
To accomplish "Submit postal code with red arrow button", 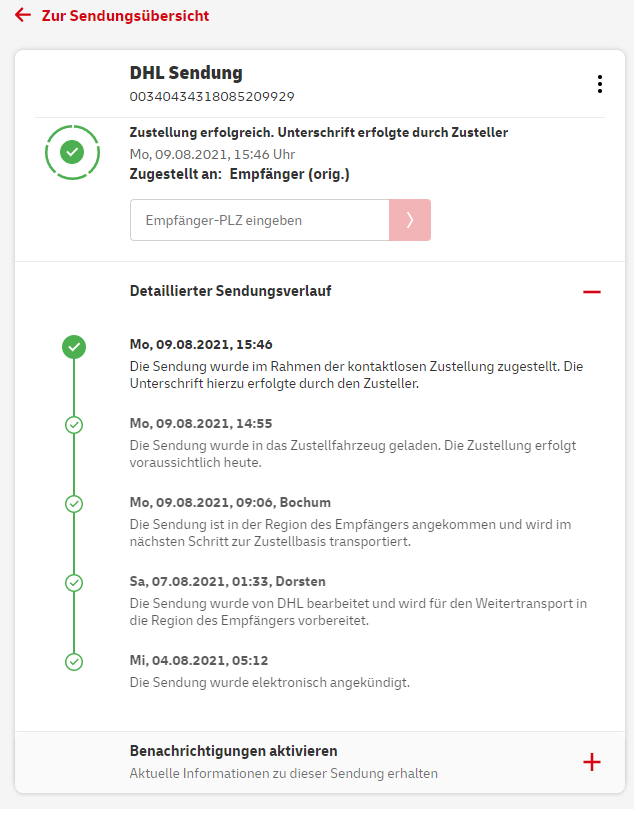I will (x=410, y=220).
